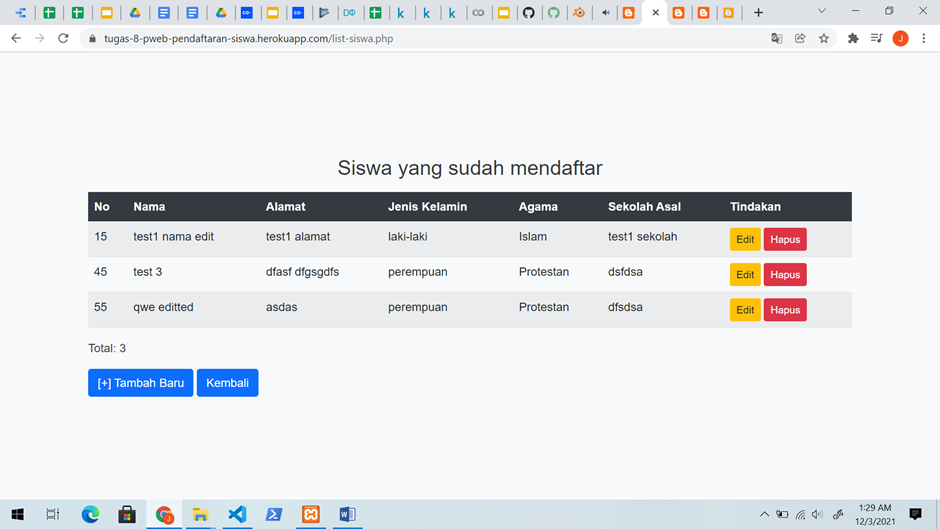This screenshot has height=529, width=940.
Task: Select the 'asdas' cell
Action: 281,307
